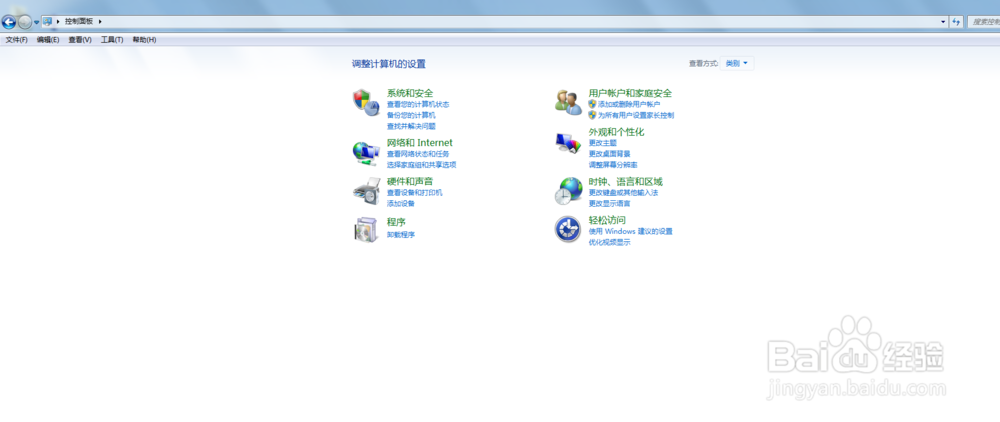Open the 时钟、语言和区域 category heading
Viewport: 1000px width, 422px height.
[x=626, y=182]
